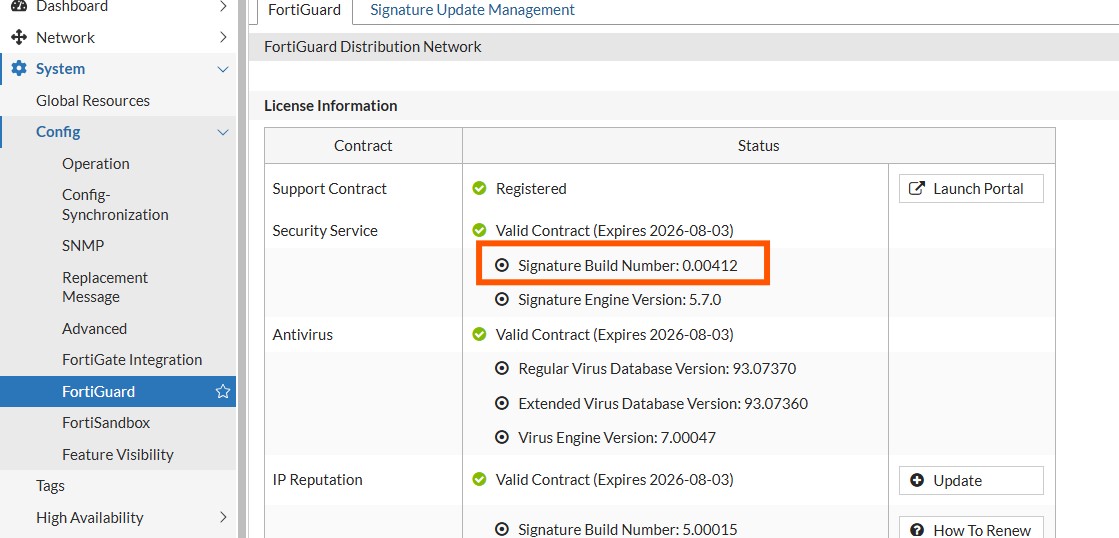Click the Network arrows icon

pos(19,37)
